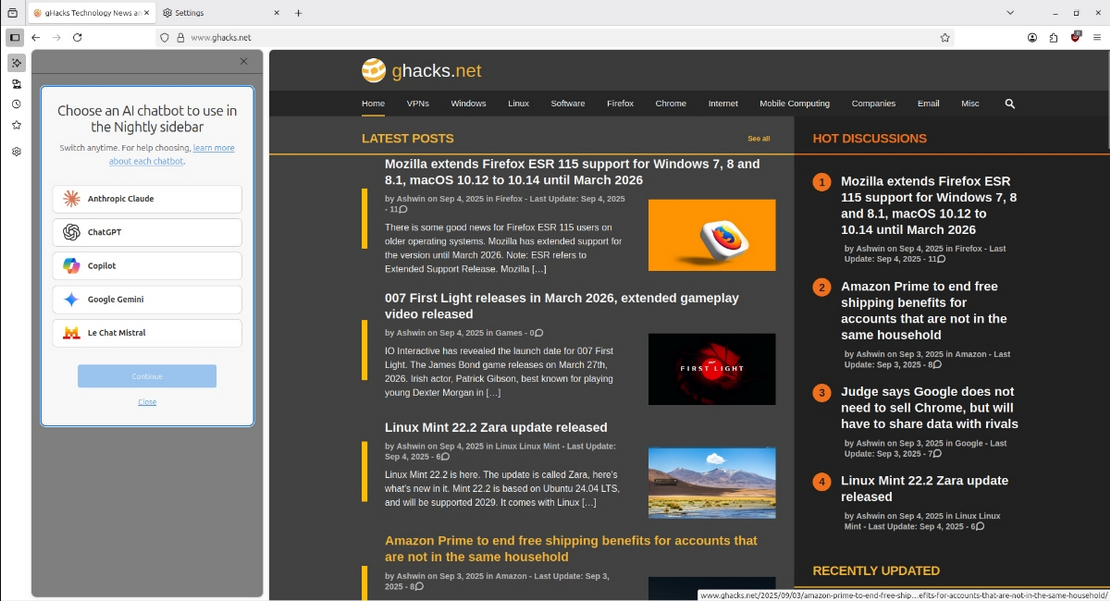This screenshot has width=1110, height=601.
Task: Toggle the sidebar show button
Action: click(x=14, y=38)
